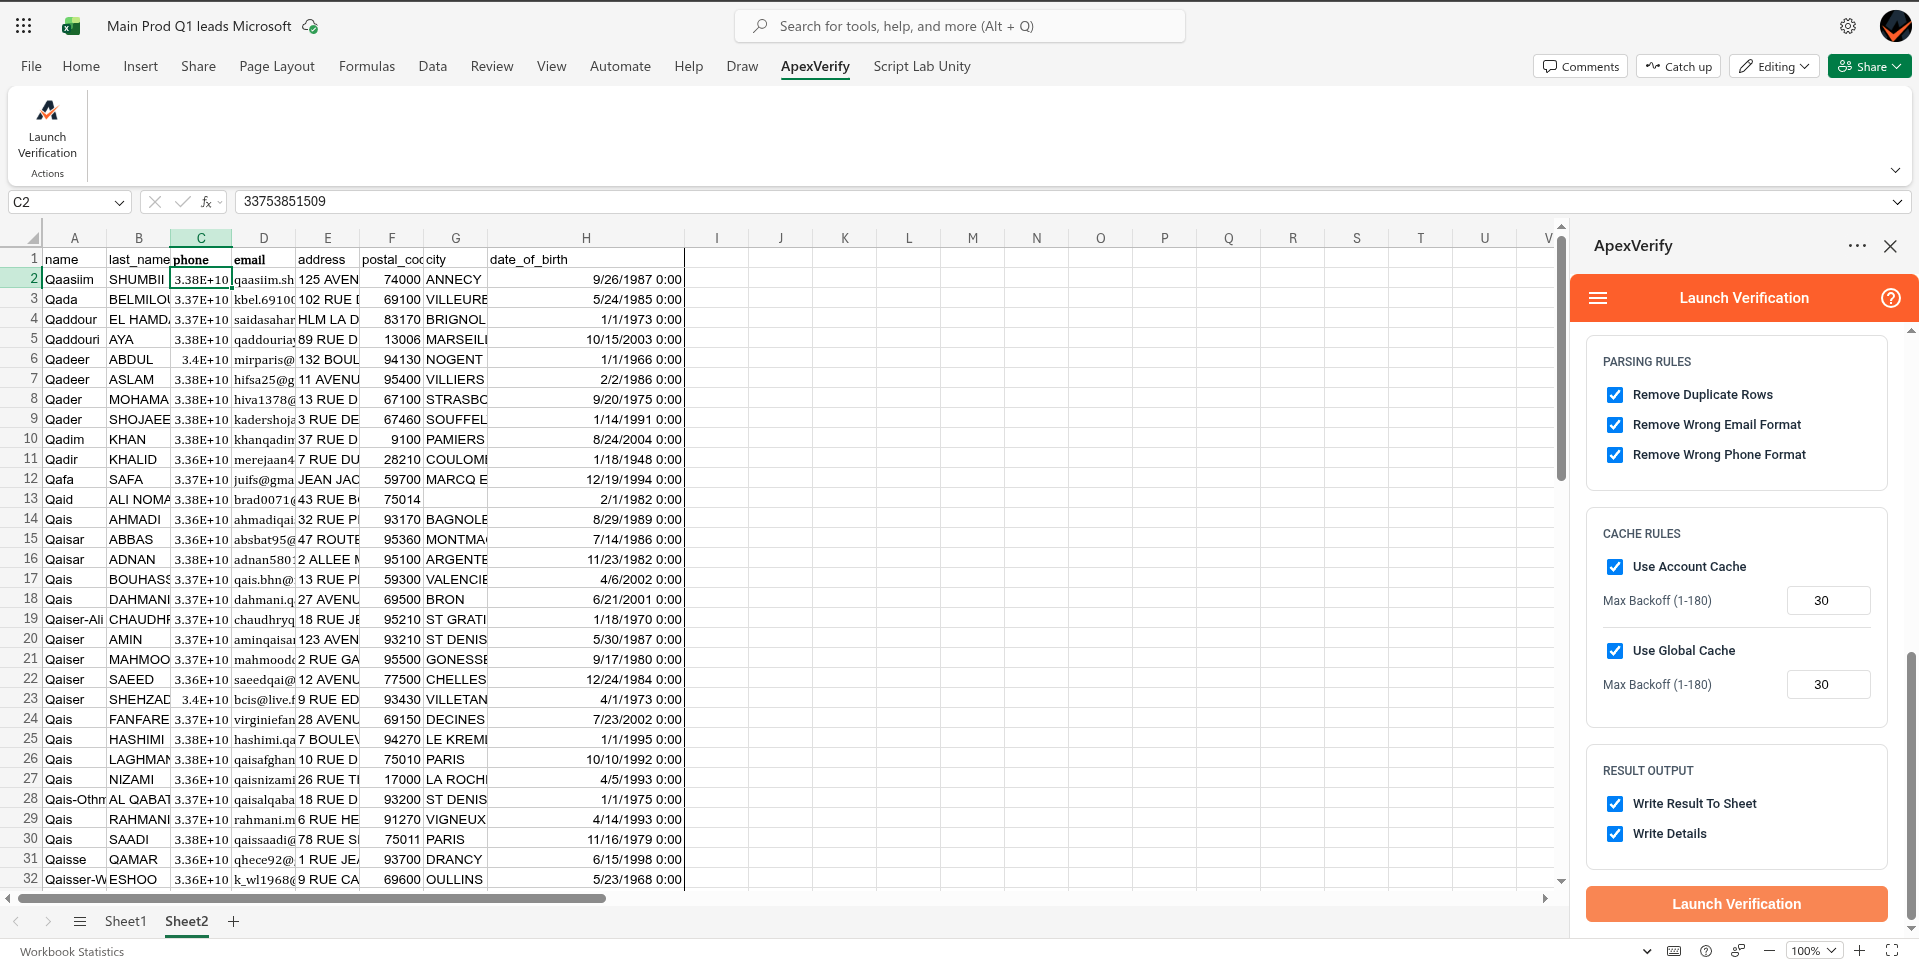Open ApexVerify pane more options ellipsis
The height and width of the screenshot is (960, 1919).
[x=1857, y=246]
